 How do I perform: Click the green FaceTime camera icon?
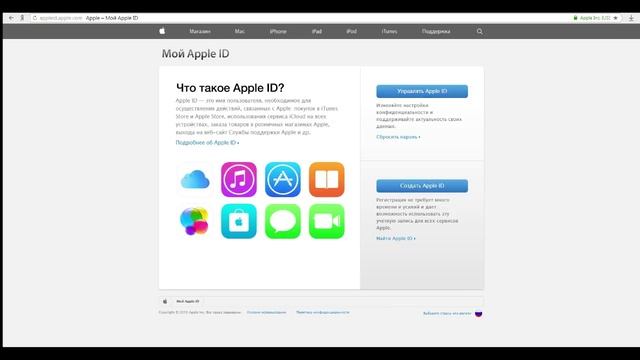[x=327, y=221]
